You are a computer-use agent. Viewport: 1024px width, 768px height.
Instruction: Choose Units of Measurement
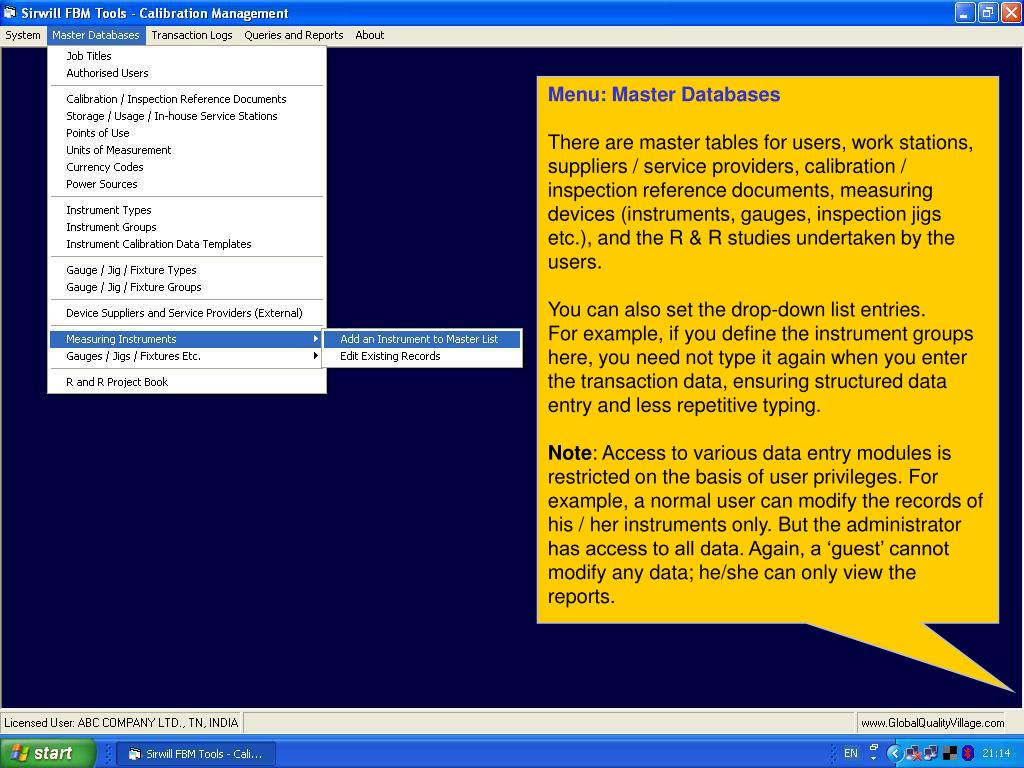(187, 150)
